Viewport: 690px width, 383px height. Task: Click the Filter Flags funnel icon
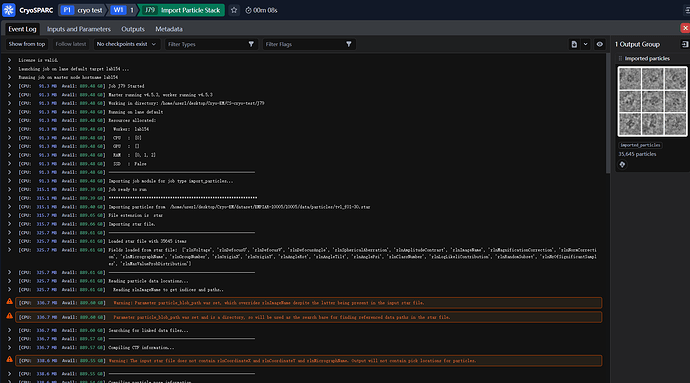tap(349, 44)
